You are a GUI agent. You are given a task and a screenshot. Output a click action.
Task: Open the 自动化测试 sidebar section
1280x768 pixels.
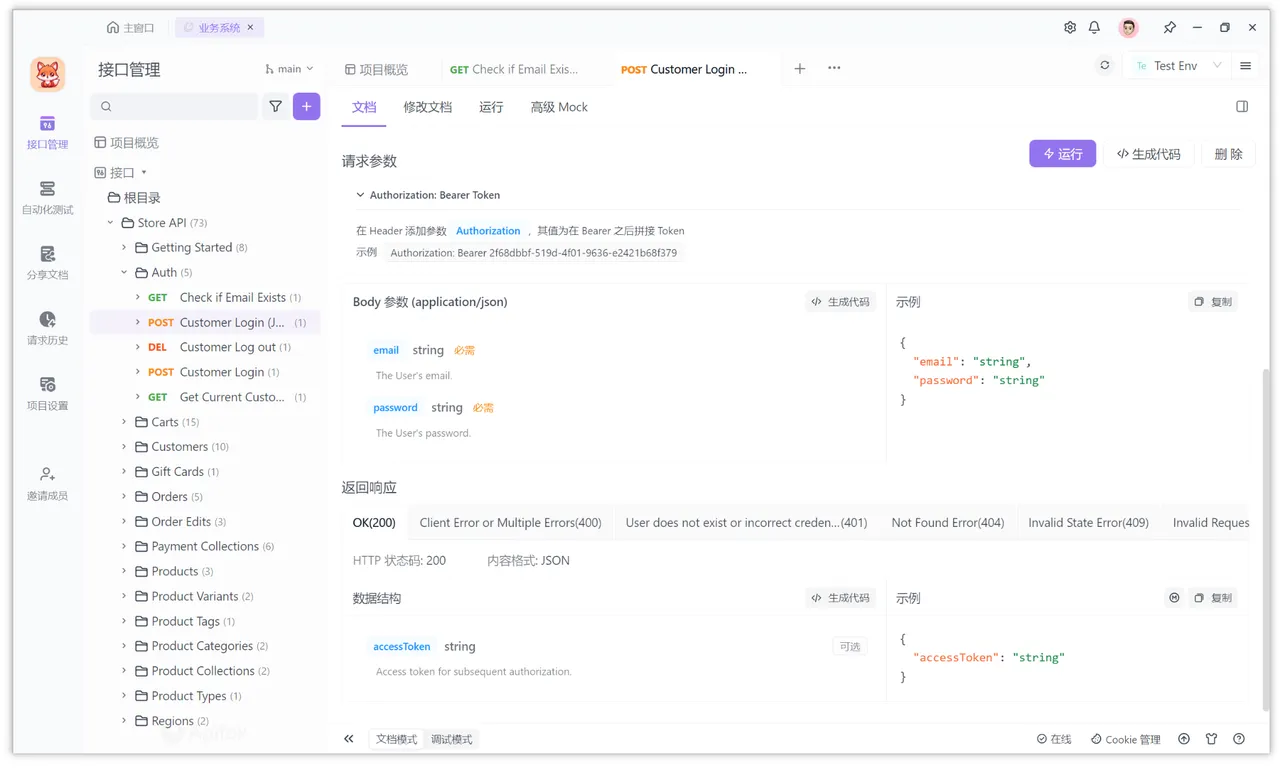[47, 197]
